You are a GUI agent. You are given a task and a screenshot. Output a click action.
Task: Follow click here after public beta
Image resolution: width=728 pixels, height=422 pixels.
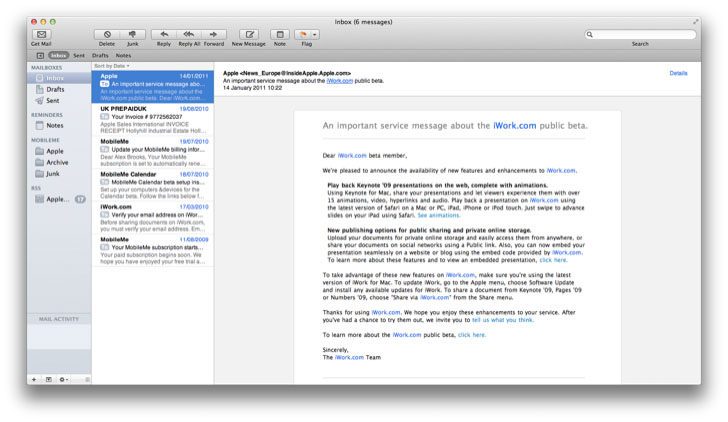click(472, 335)
